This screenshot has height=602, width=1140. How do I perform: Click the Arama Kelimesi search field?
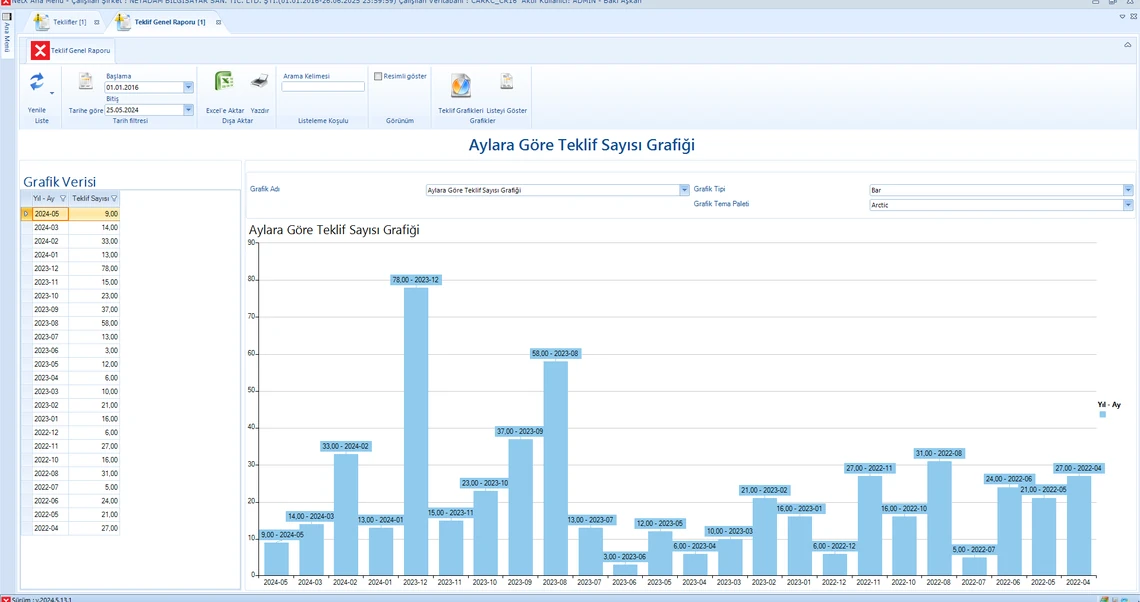[323, 87]
